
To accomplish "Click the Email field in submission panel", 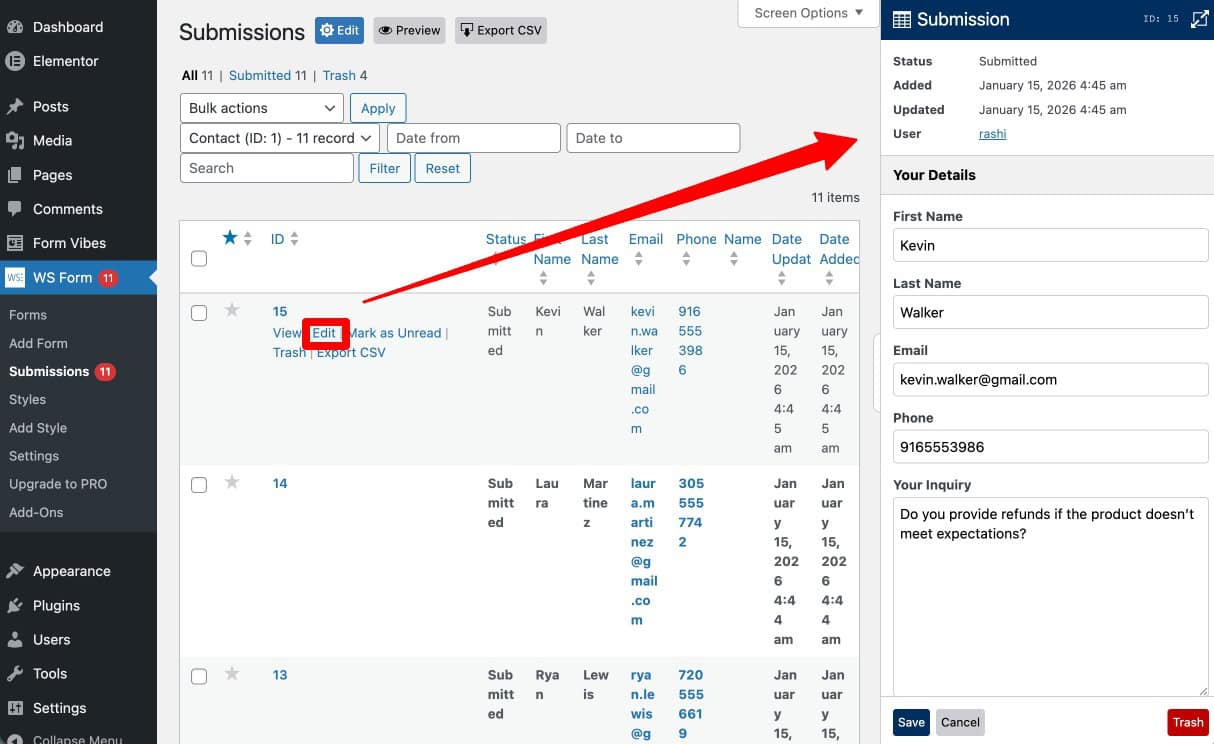I will pos(1050,379).
